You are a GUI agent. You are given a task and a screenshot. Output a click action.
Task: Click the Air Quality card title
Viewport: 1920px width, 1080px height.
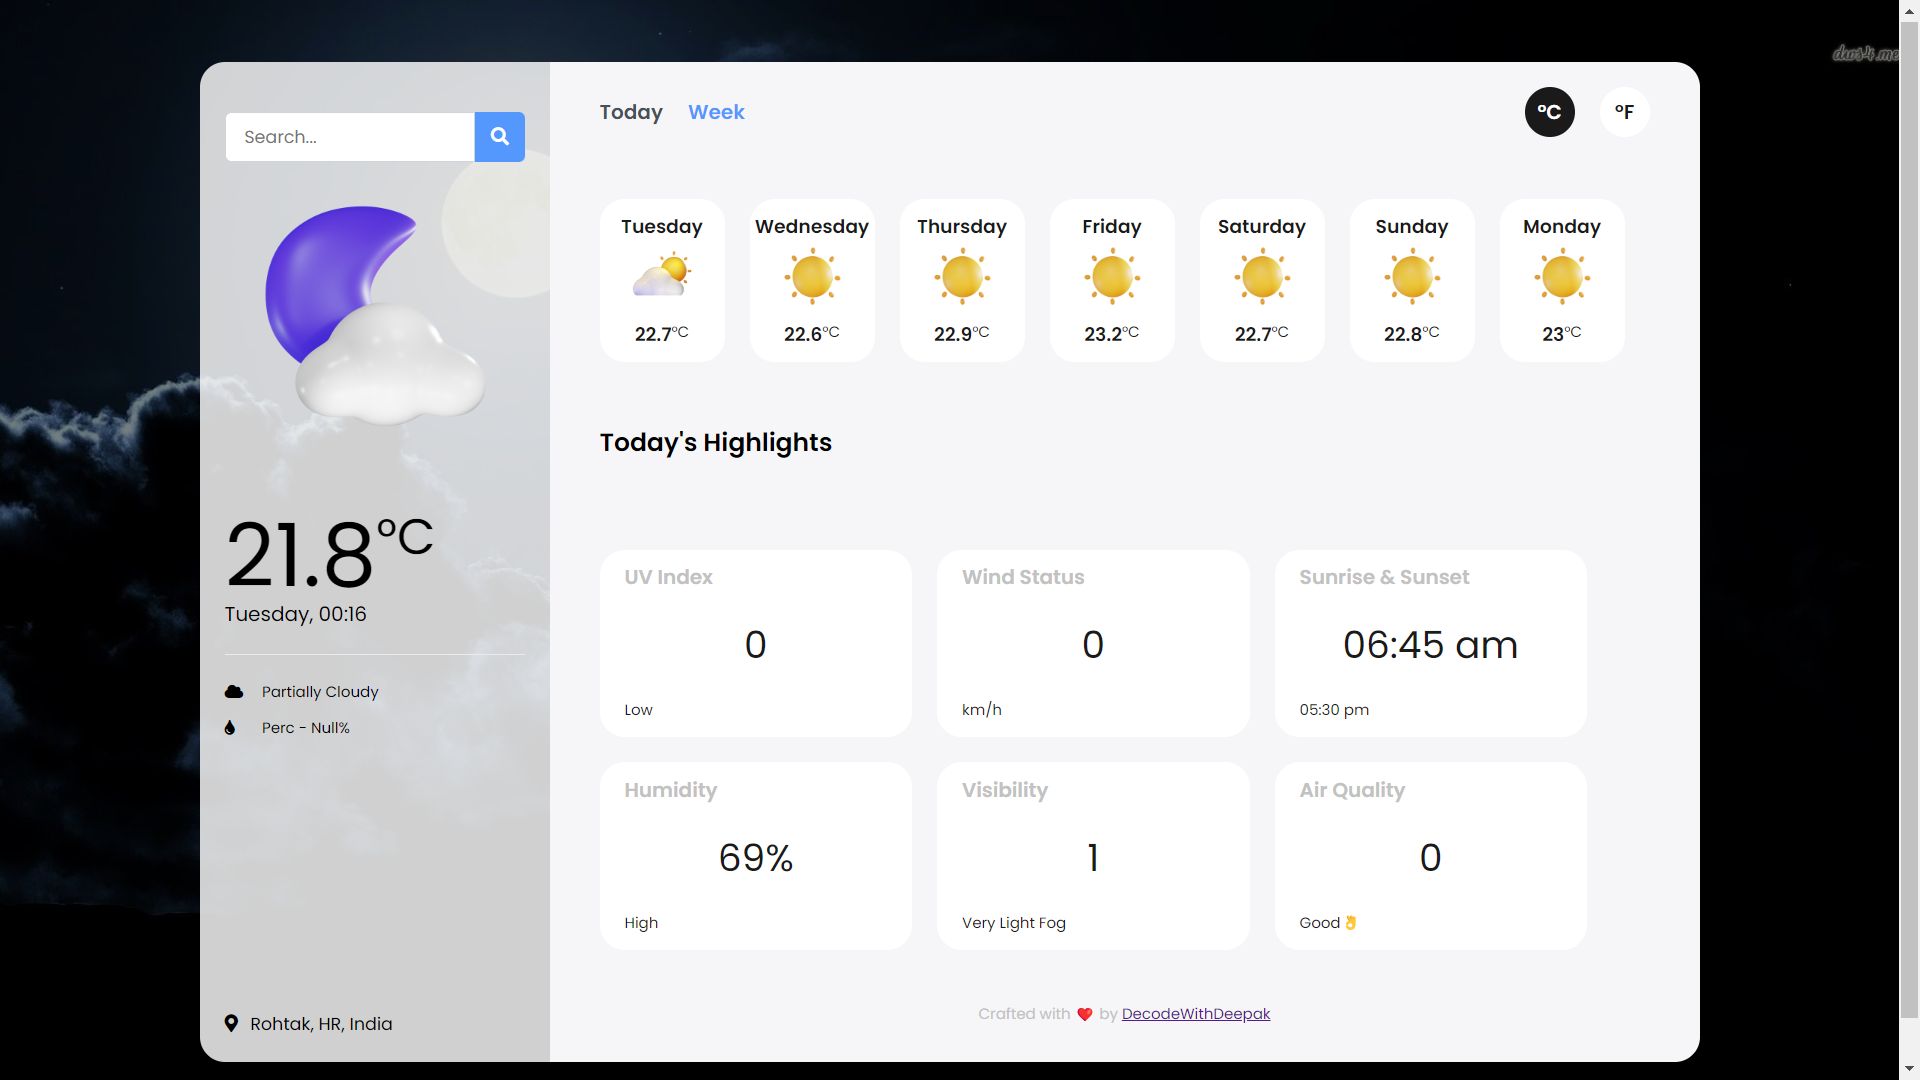(x=1352, y=790)
